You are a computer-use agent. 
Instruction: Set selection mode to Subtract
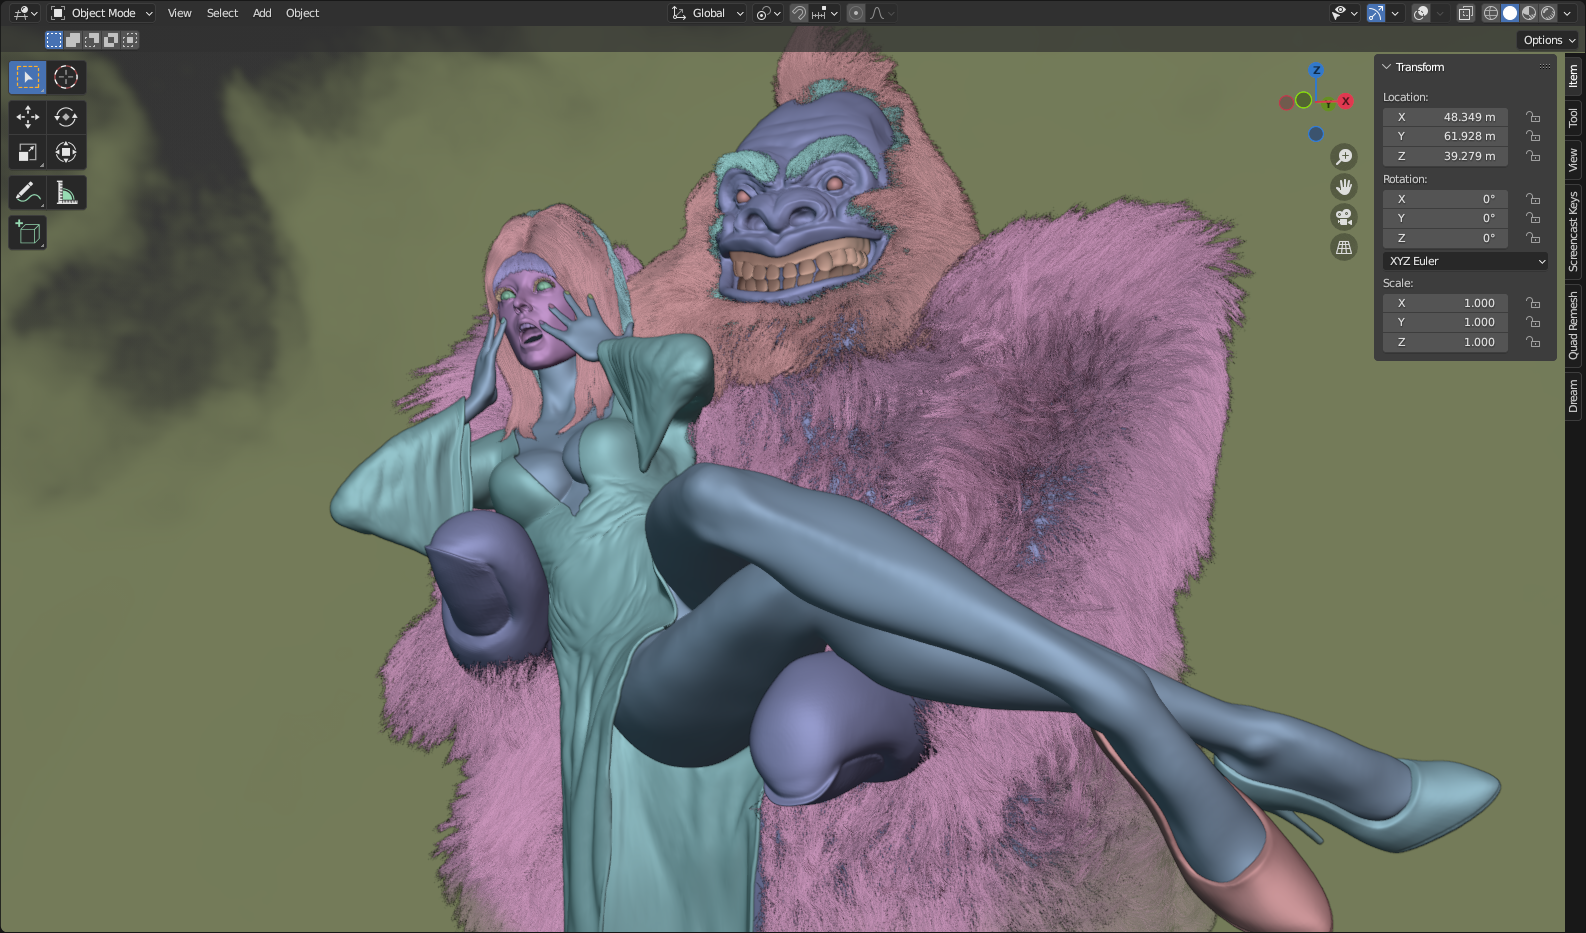[x=92, y=40]
